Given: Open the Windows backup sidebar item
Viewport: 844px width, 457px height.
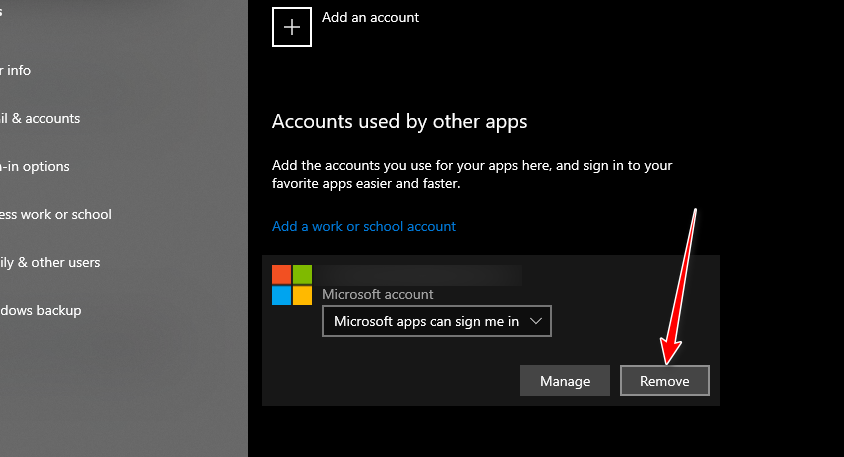Looking at the screenshot, I should pyautogui.click(x=42, y=310).
